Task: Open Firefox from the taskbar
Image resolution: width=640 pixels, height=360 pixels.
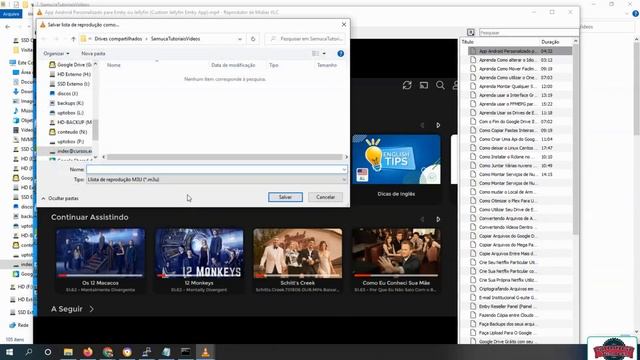Action: (88, 352)
